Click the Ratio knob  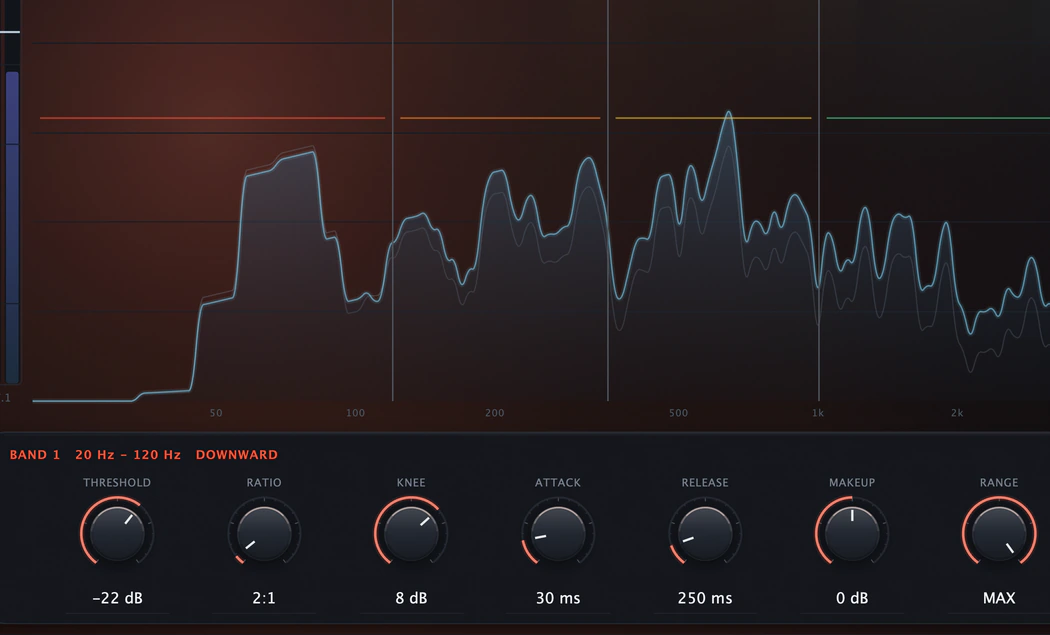264,534
